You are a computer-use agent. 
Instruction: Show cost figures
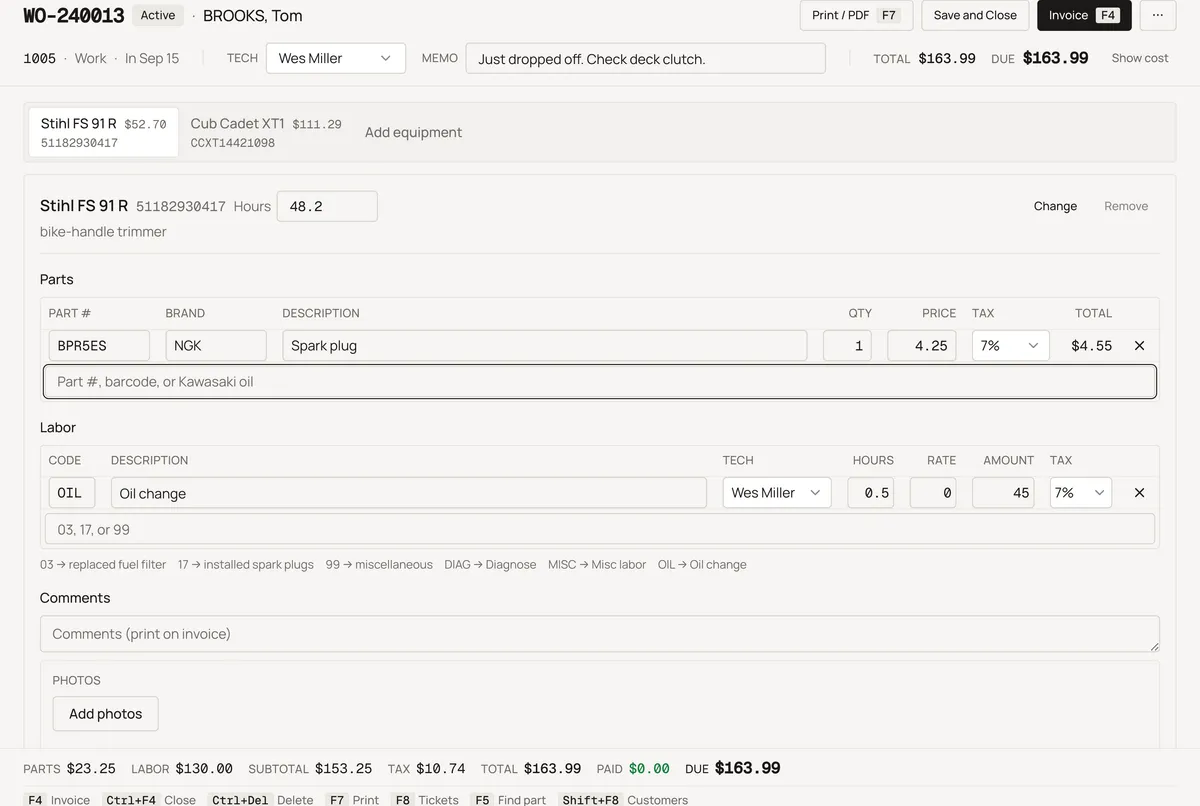[x=1140, y=58]
